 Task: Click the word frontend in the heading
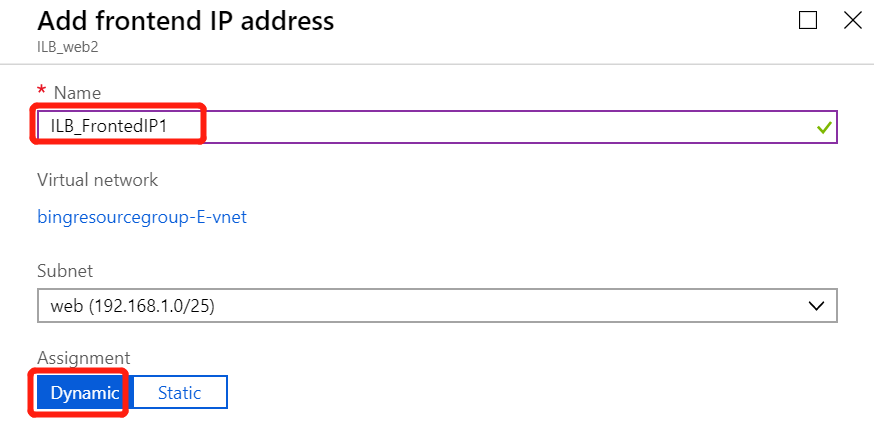point(147,20)
